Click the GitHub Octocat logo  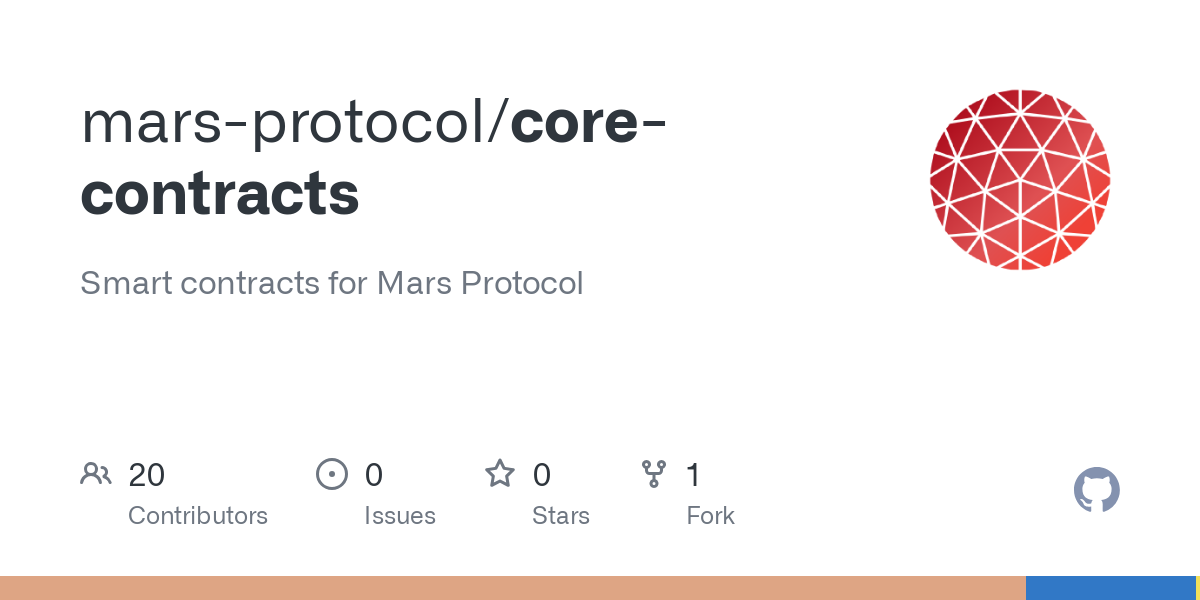pyautogui.click(x=1096, y=491)
